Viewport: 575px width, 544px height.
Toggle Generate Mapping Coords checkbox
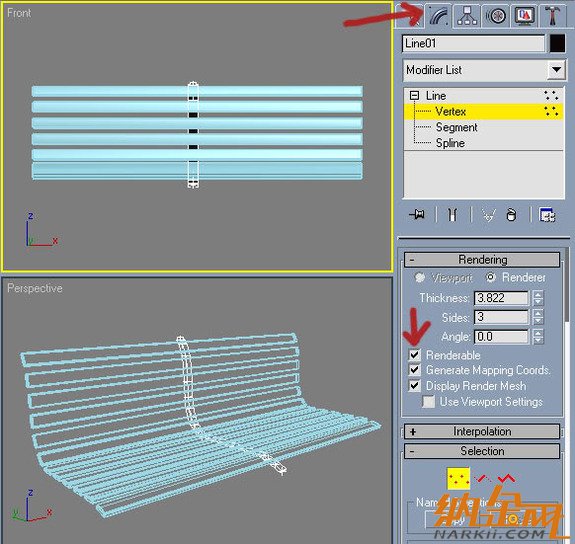click(x=414, y=370)
